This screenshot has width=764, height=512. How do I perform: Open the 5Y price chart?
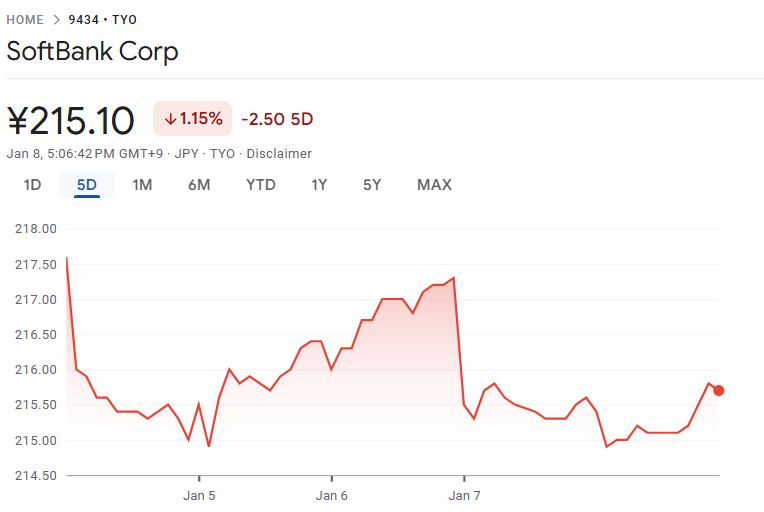372,185
